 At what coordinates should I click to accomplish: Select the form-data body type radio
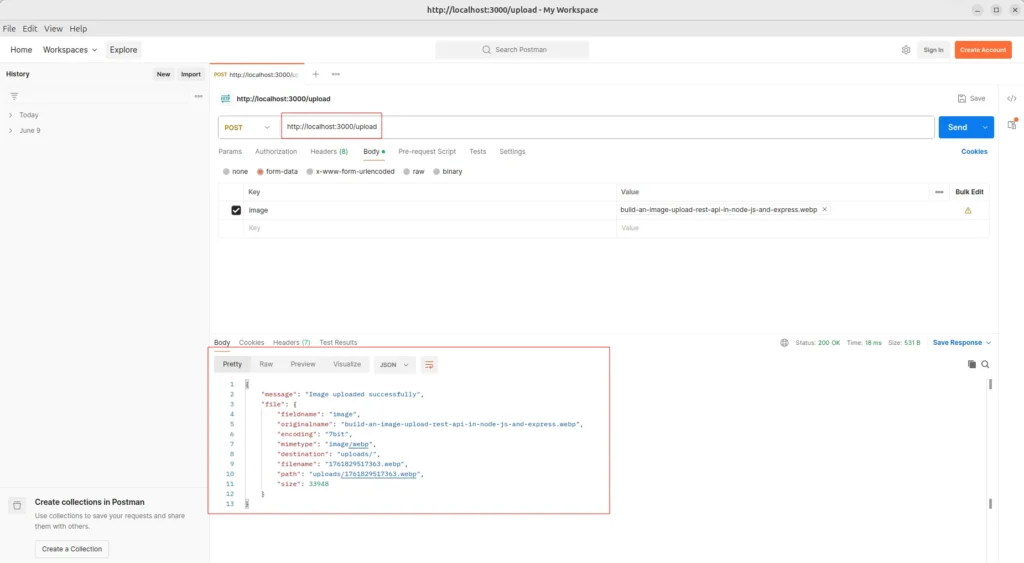click(260, 172)
